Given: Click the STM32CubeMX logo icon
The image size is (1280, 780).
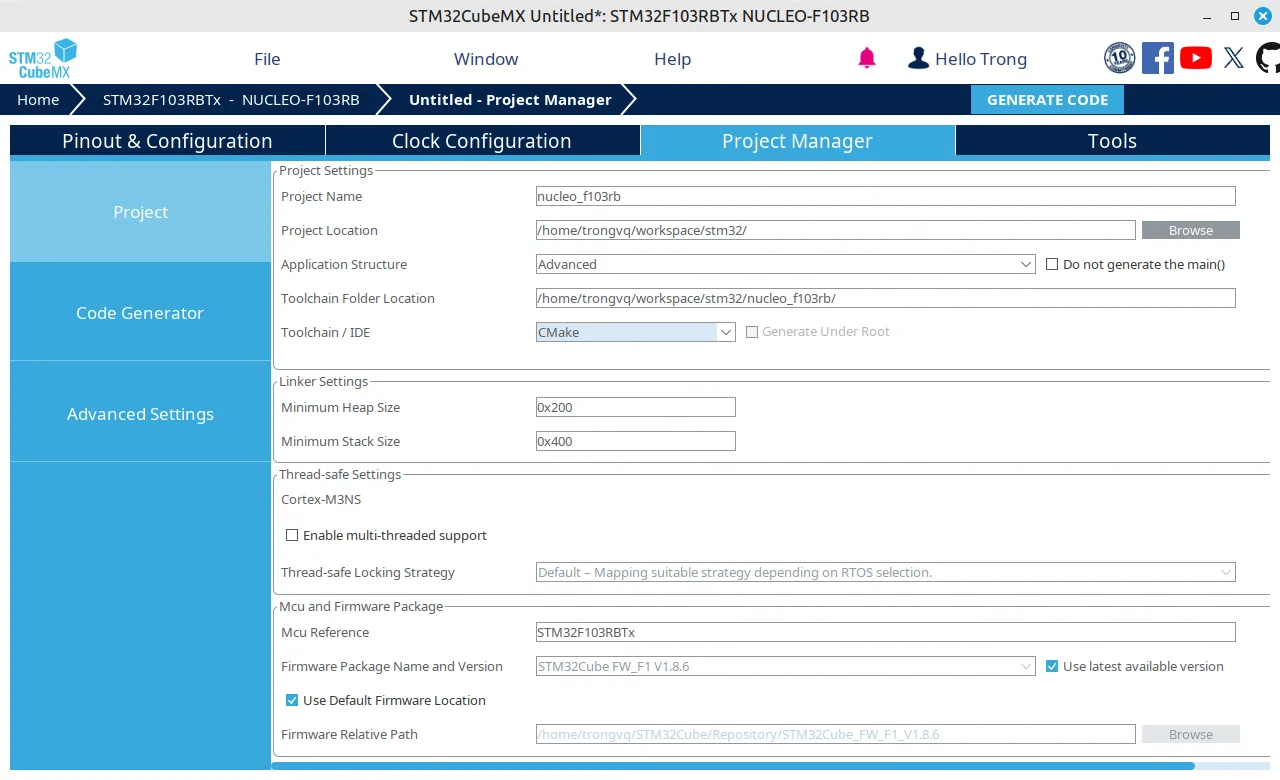Looking at the screenshot, I should tap(43, 59).
